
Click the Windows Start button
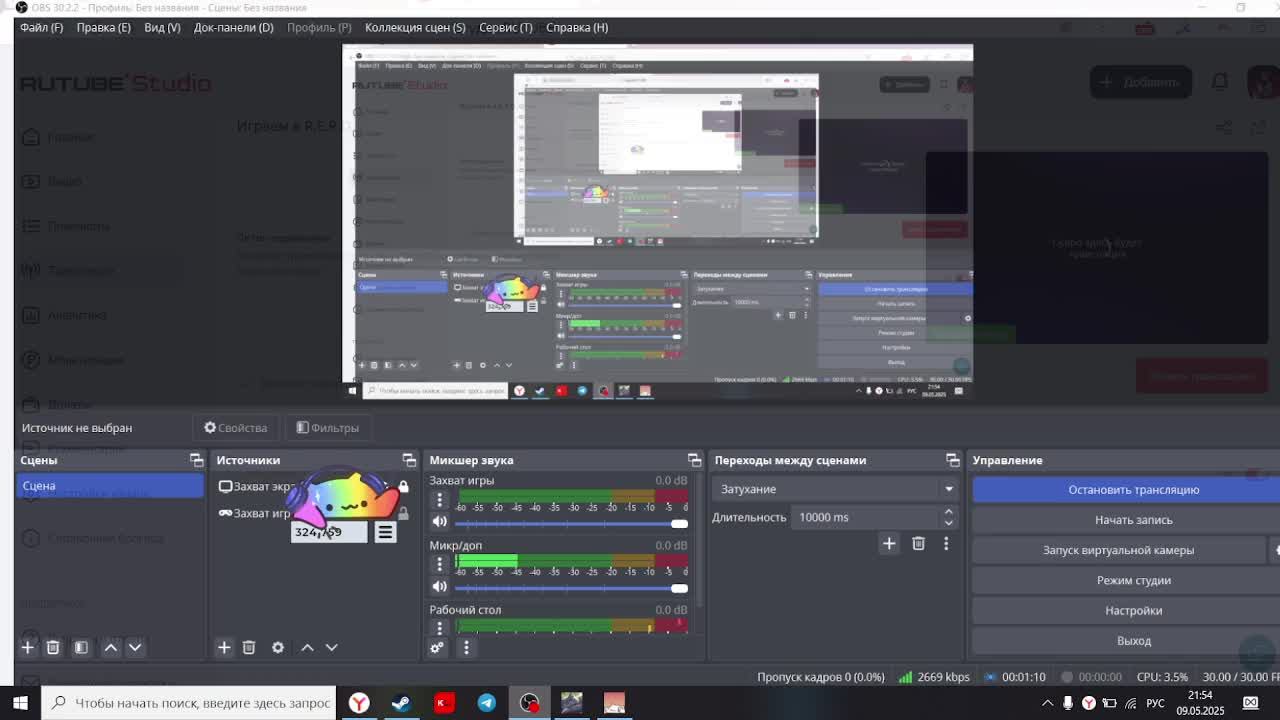click(x=20, y=703)
